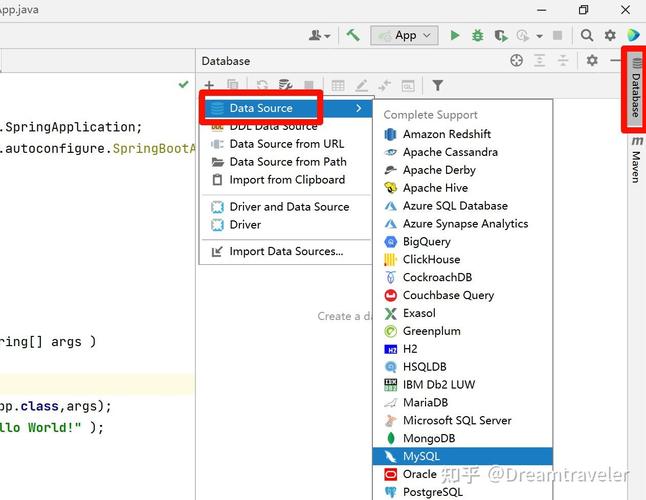This screenshot has height=500, width=646.
Task: Click the edit pencil icon in Database toolbar
Action: tap(361, 85)
